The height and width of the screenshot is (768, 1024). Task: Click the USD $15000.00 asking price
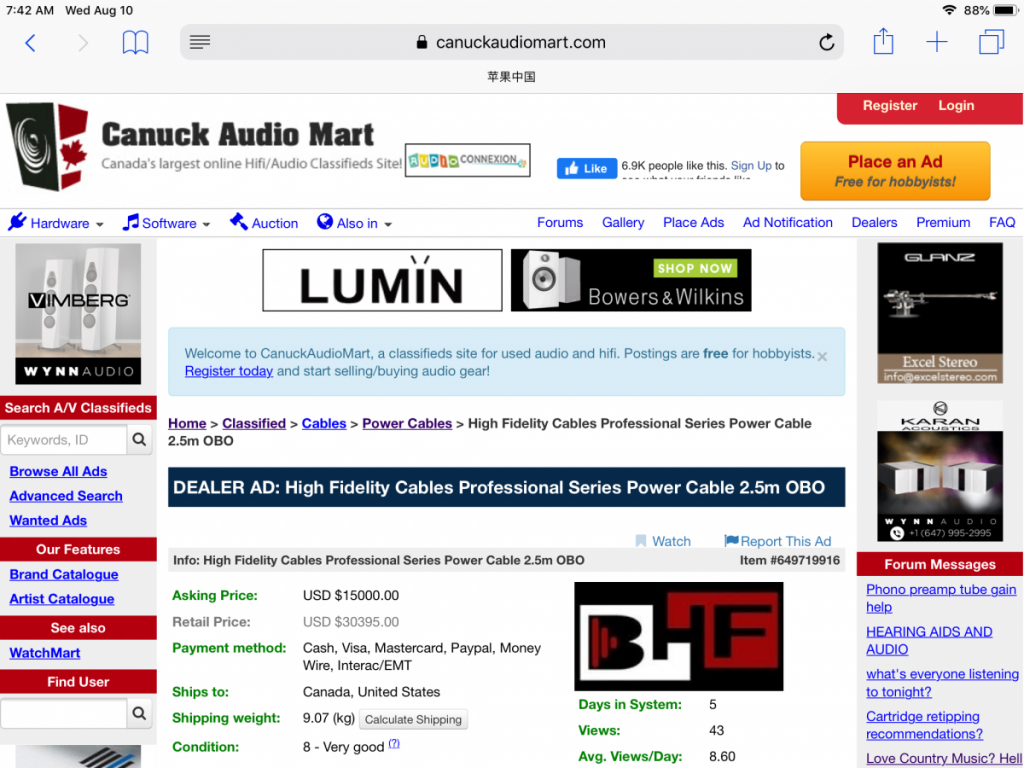coord(351,596)
